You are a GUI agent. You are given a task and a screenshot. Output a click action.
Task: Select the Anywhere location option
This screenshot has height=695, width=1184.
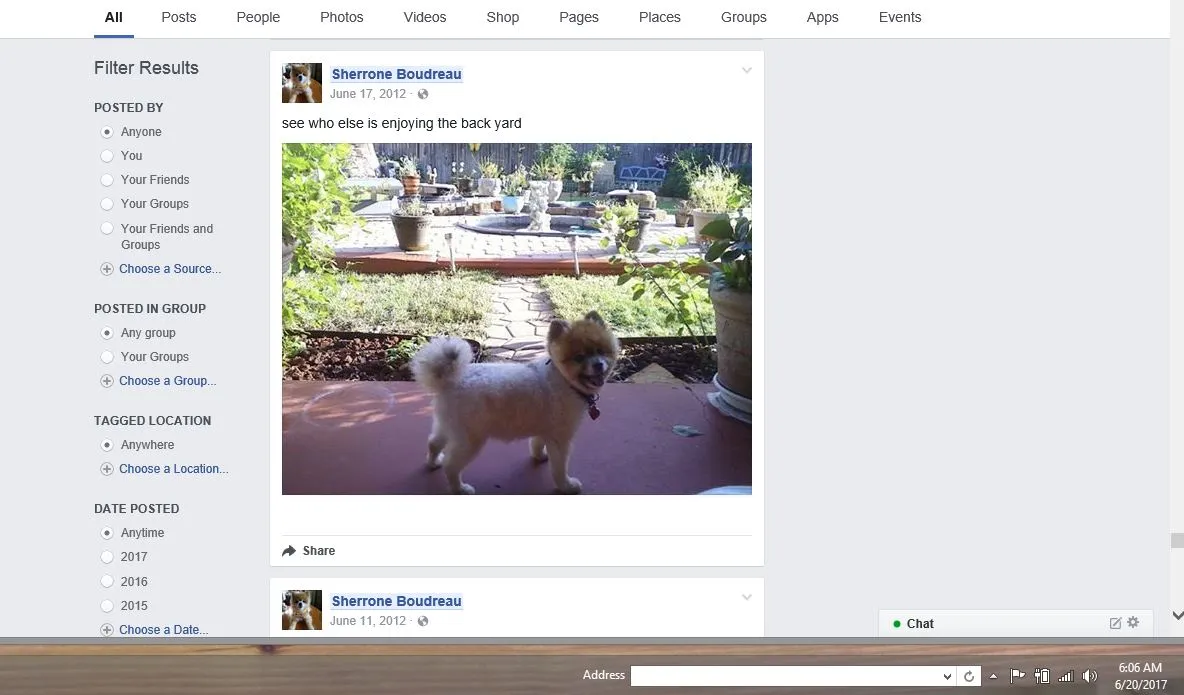(107, 445)
